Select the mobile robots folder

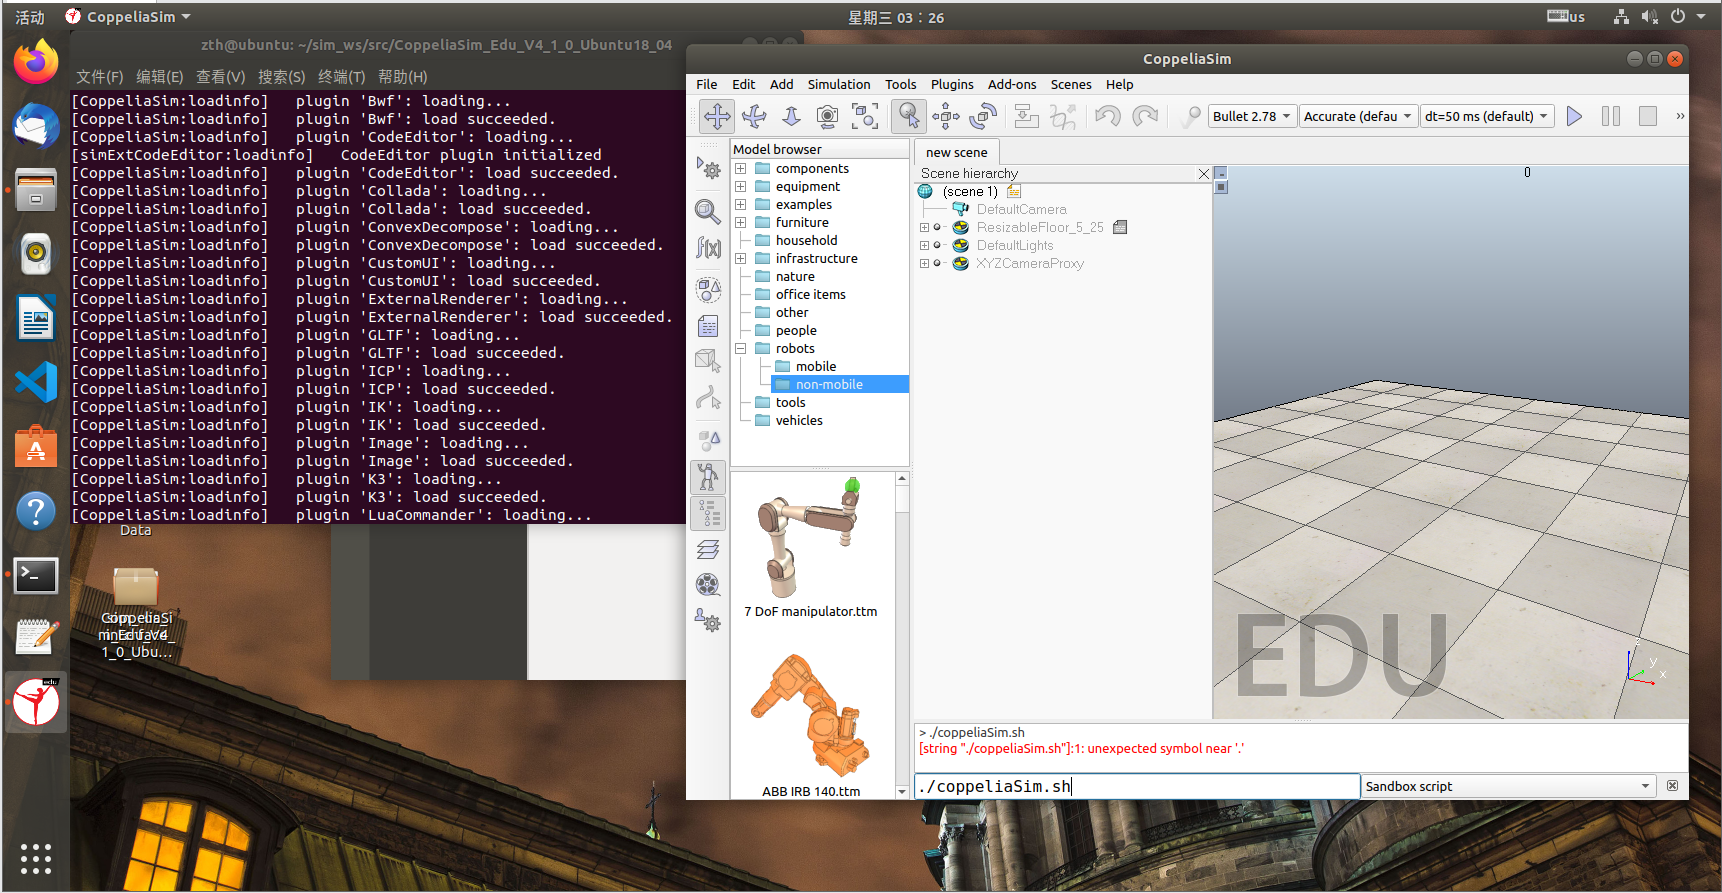[x=816, y=367]
